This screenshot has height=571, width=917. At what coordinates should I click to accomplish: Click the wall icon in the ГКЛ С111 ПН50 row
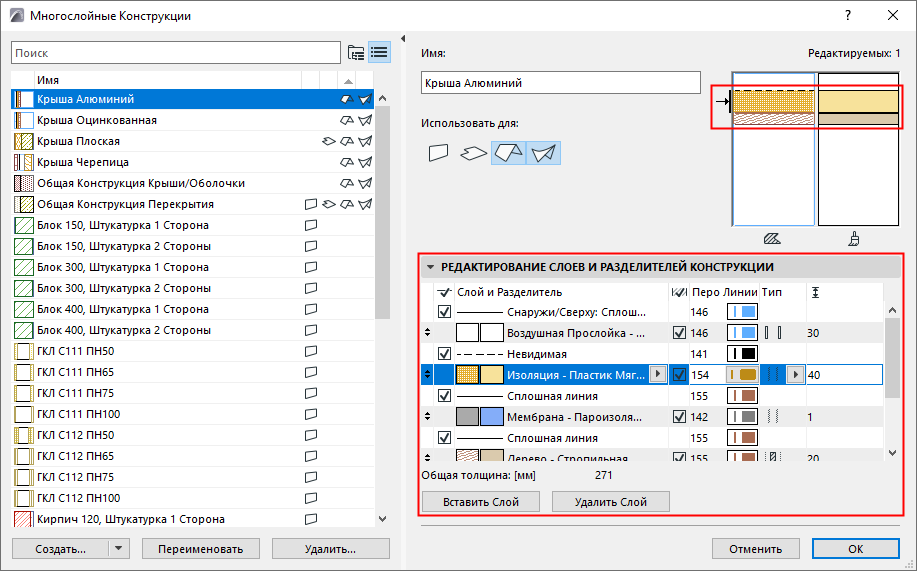311,351
